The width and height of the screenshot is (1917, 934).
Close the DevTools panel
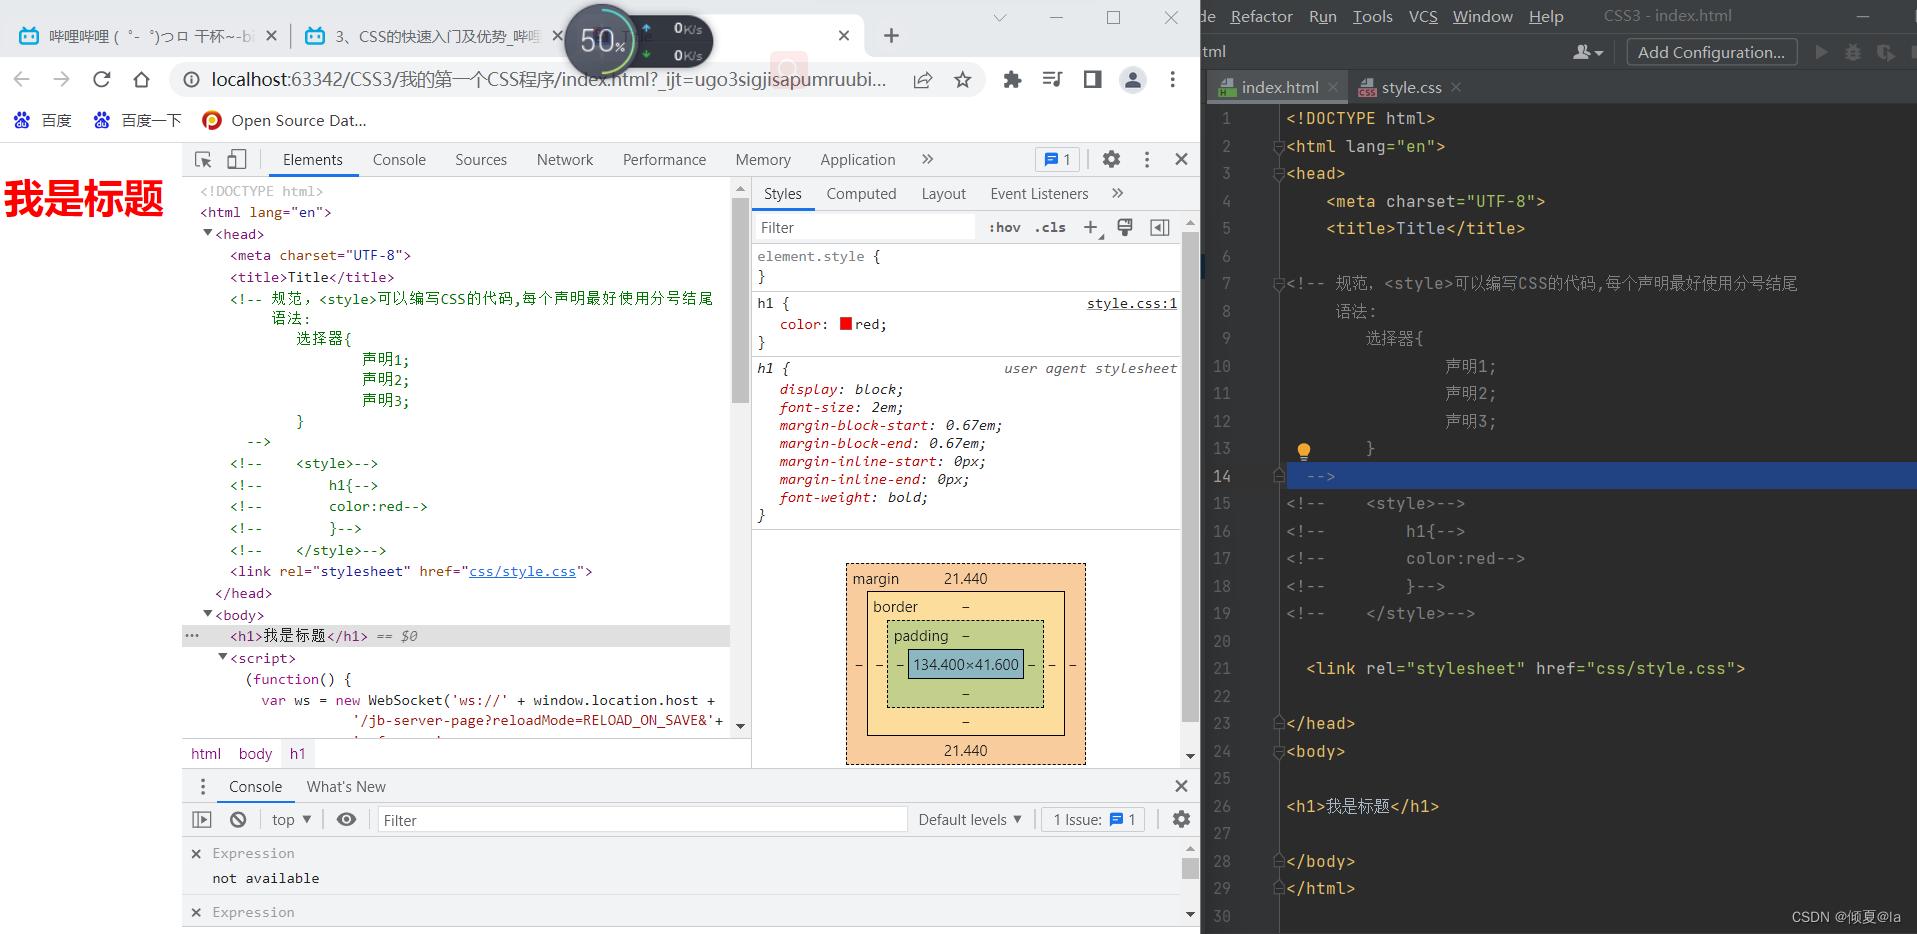pos(1181,159)
